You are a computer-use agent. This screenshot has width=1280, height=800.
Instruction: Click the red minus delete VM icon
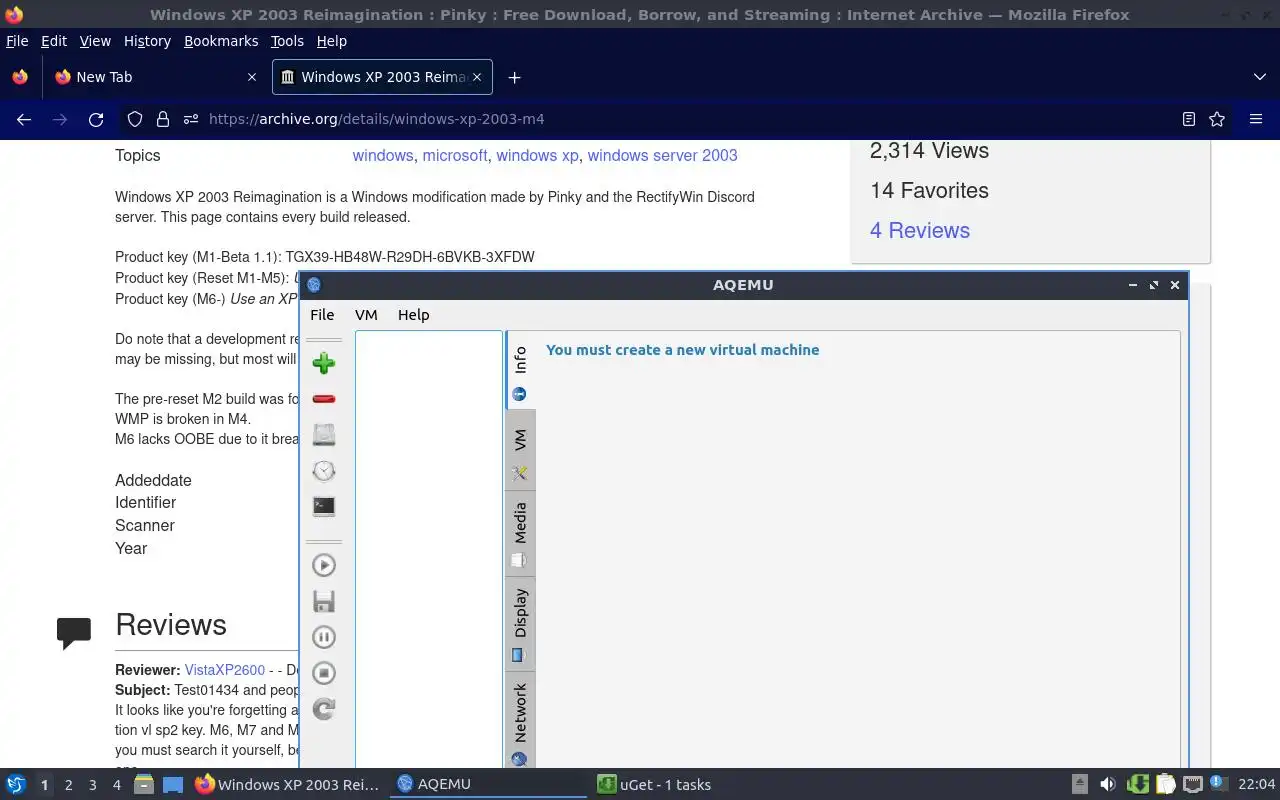click(x=323, y=399)
